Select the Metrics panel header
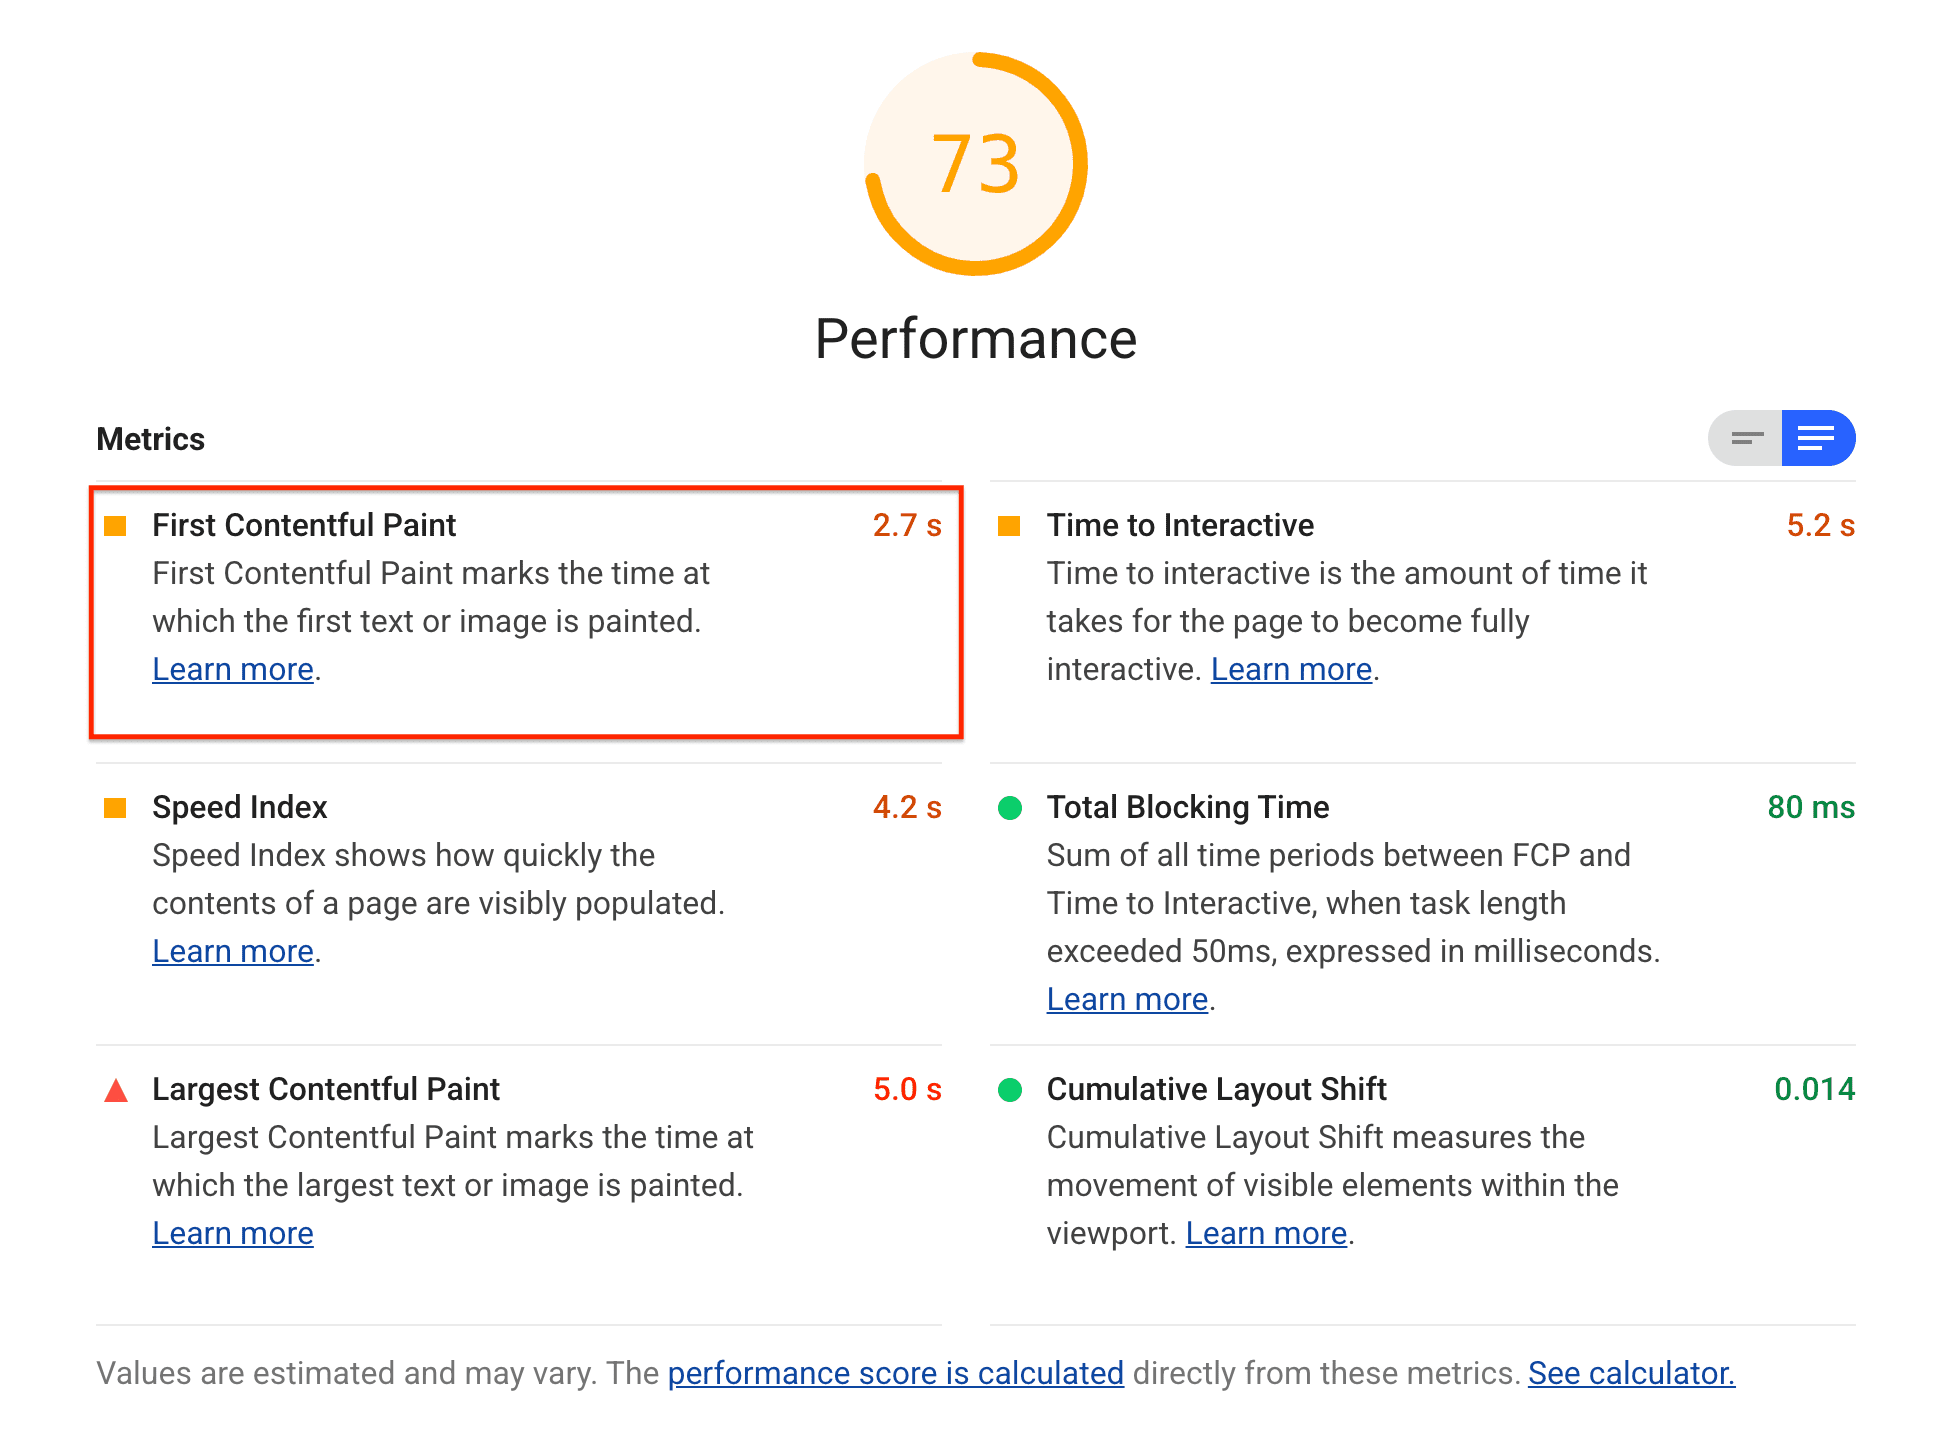This screenshot has width=1938, height=1434. click(x=149, y=438)
